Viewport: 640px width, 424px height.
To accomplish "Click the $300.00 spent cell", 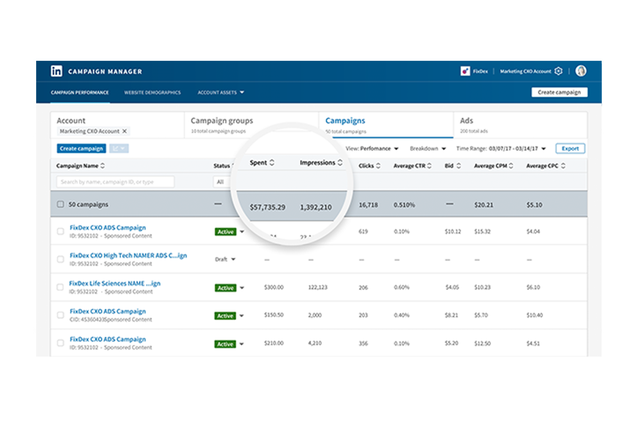I will 273,287.
